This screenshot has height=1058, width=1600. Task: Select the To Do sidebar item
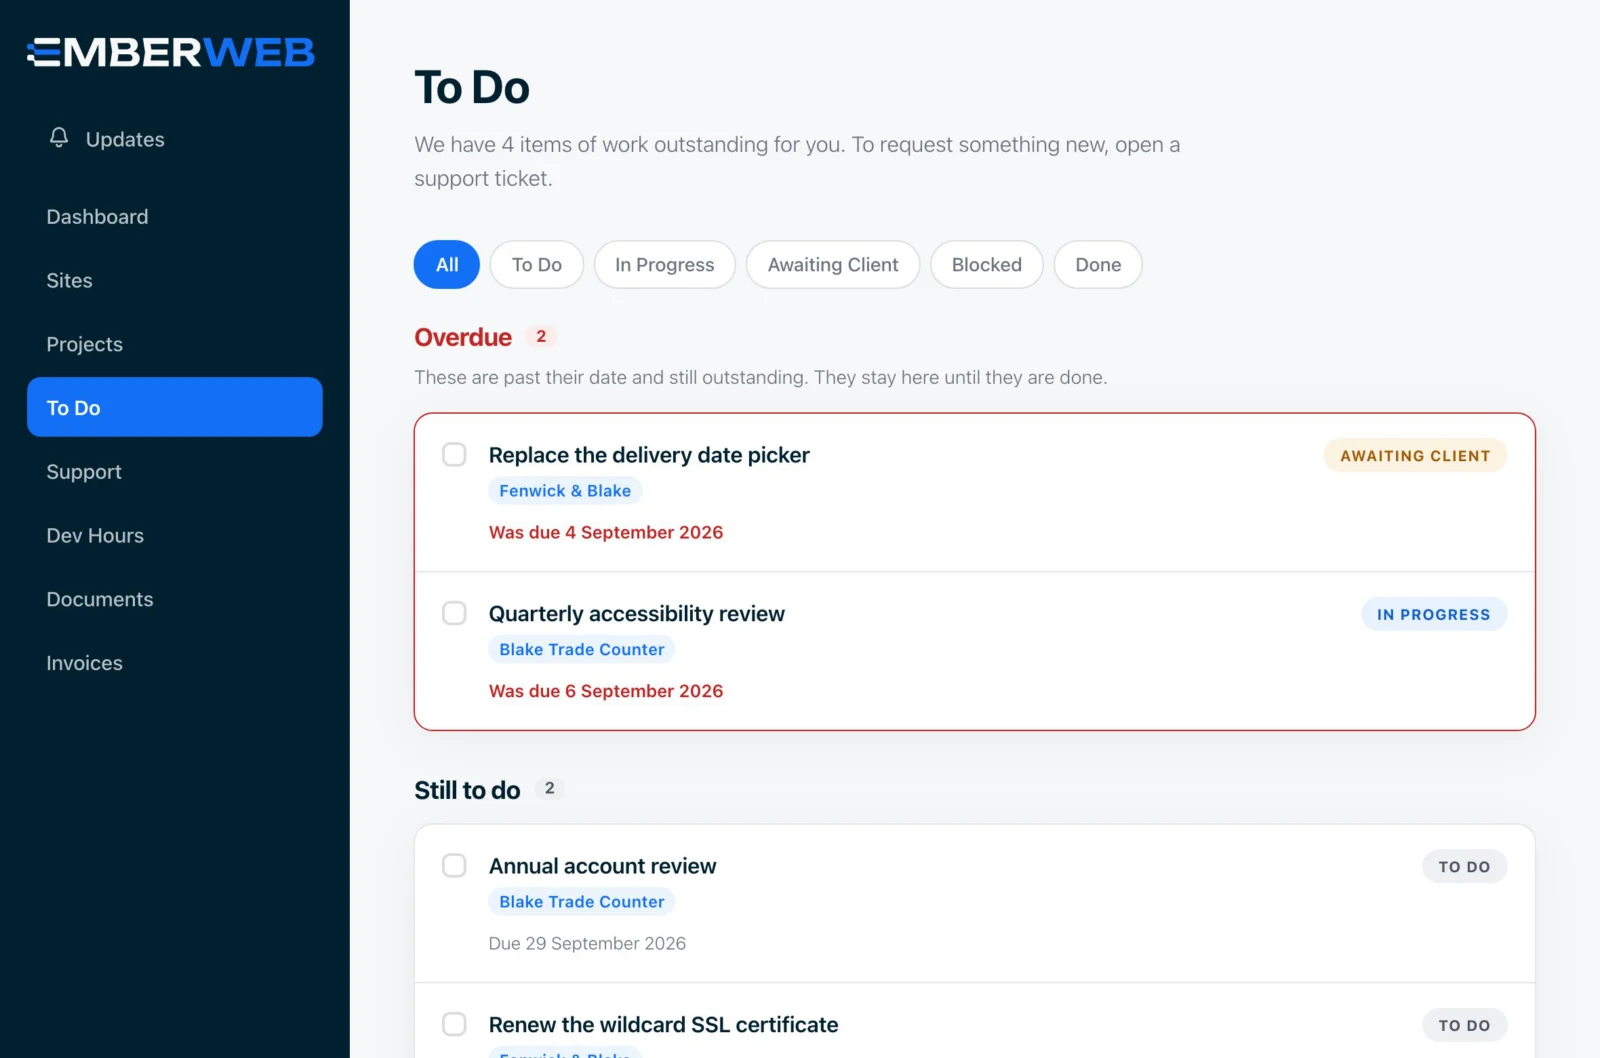[175, 407]
